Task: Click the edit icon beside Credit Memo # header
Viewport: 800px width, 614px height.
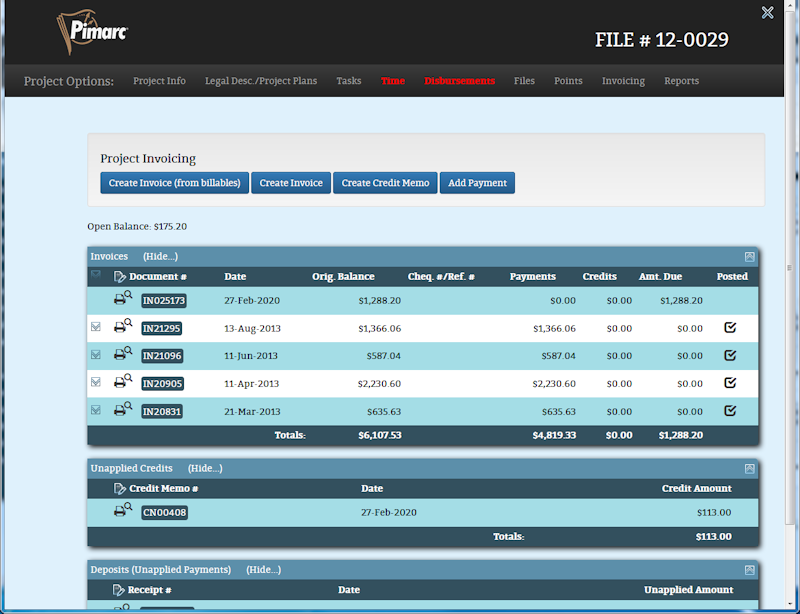Action: click(119, 488)
